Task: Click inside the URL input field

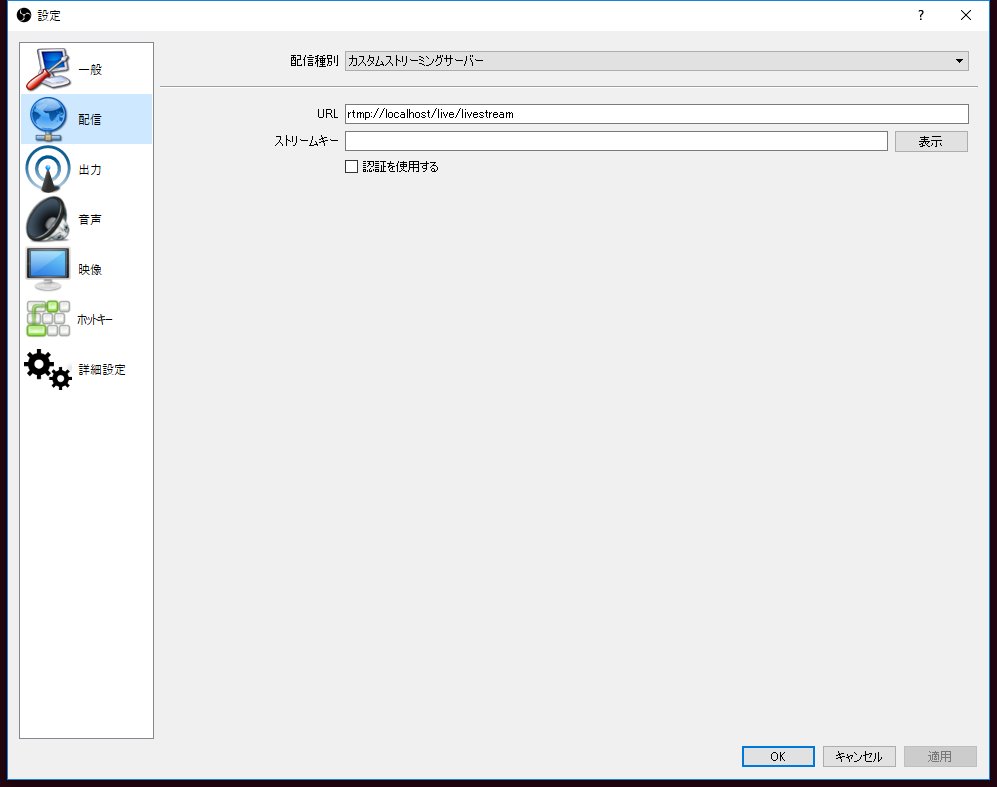Action: [x=655, y=113]
